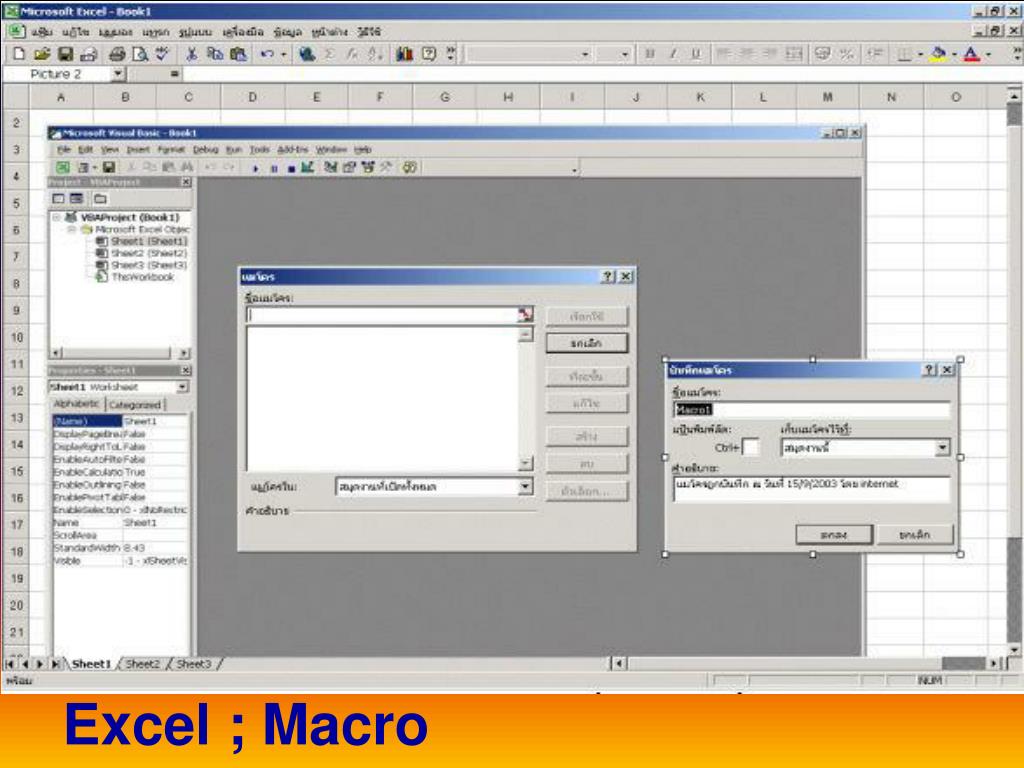Click the Paste clipboard icon in Excel toolbar
The image size is (1024, 768).
[x=238, y=54]
